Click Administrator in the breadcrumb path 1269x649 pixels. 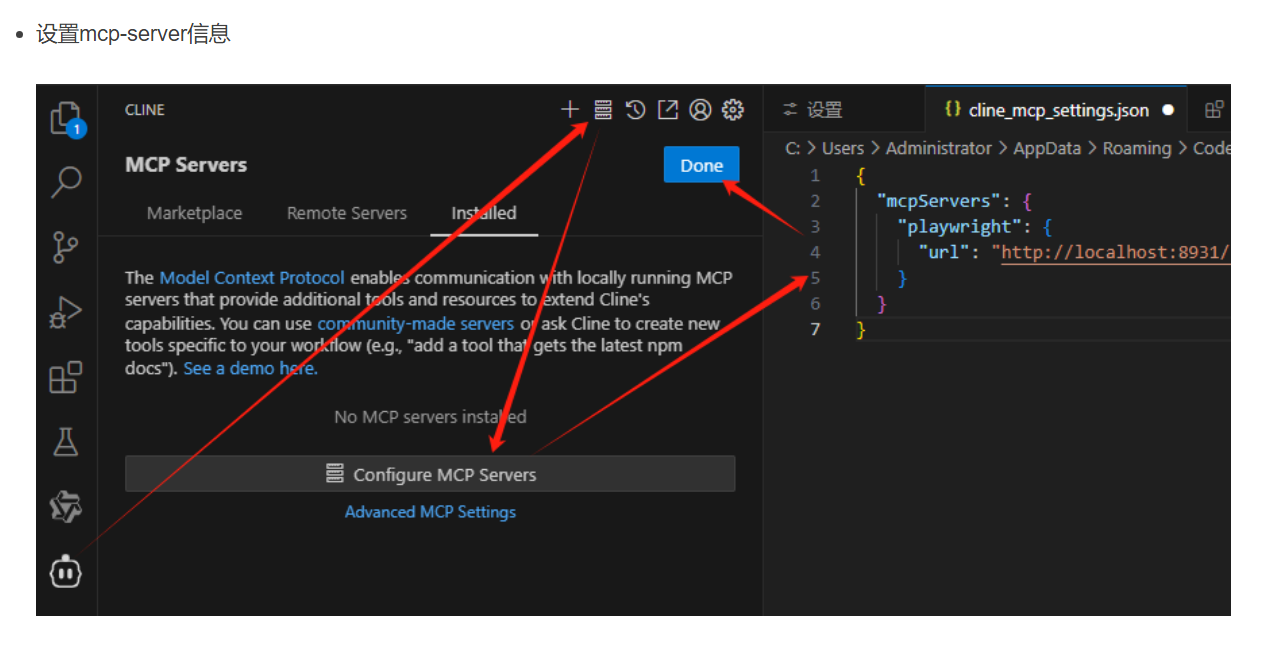(938, 147)
